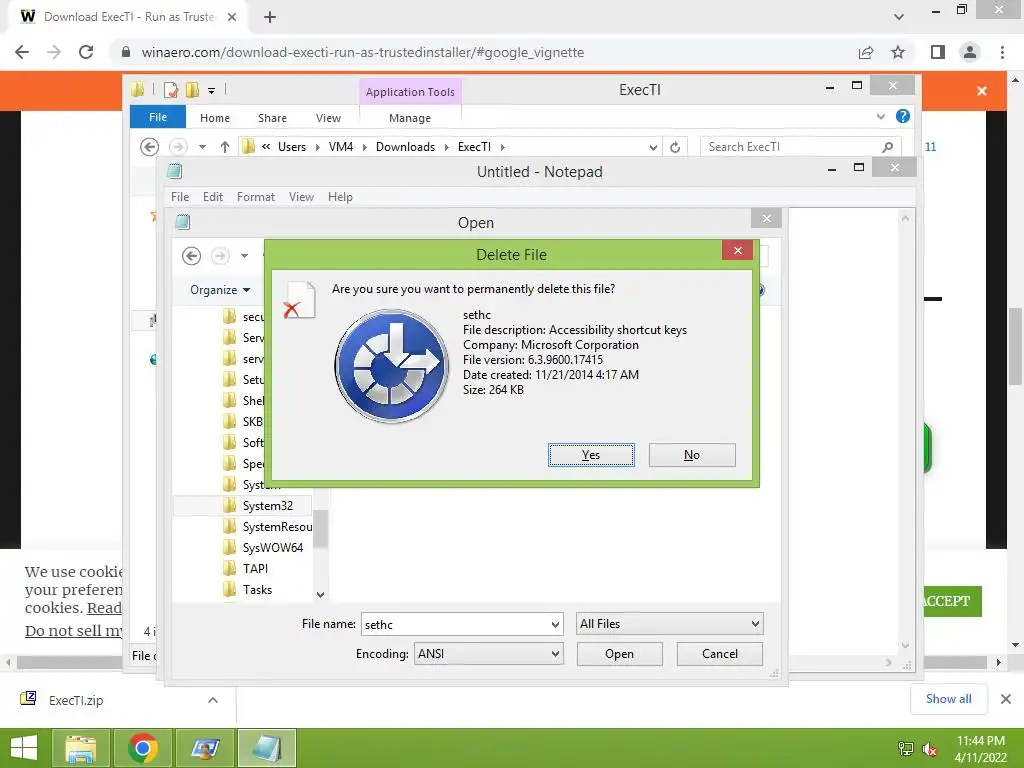Refresh the ExecTI Explorer folder
This screenshot has width=1024, height=768.
tap(675, 147)
